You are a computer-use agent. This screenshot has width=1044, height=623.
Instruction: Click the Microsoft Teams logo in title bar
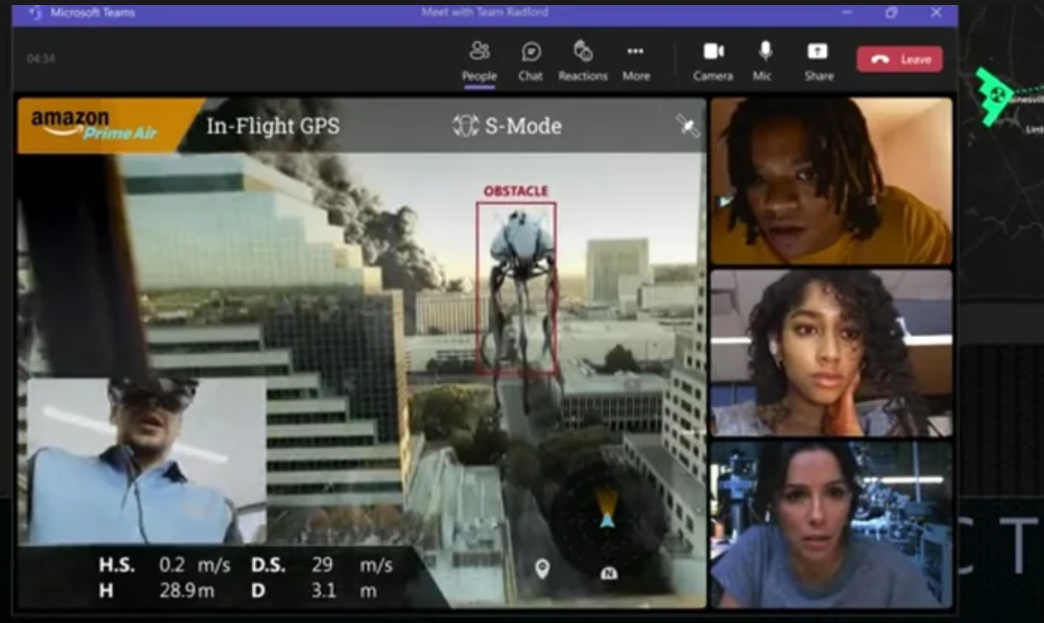coord(35,13)
